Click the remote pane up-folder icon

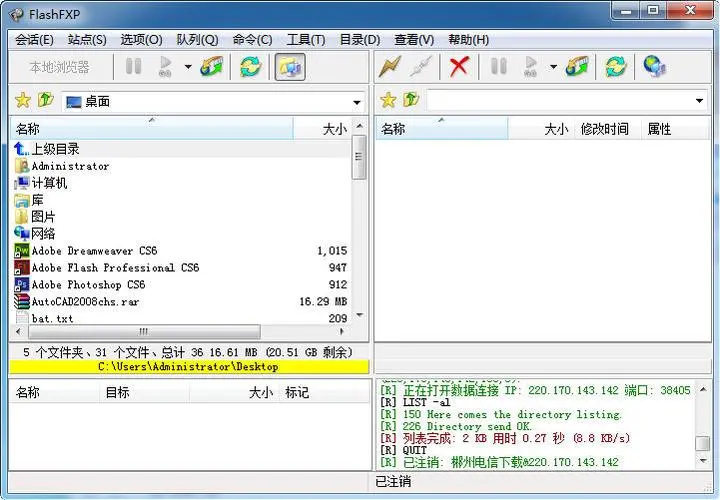coord(411,100)
